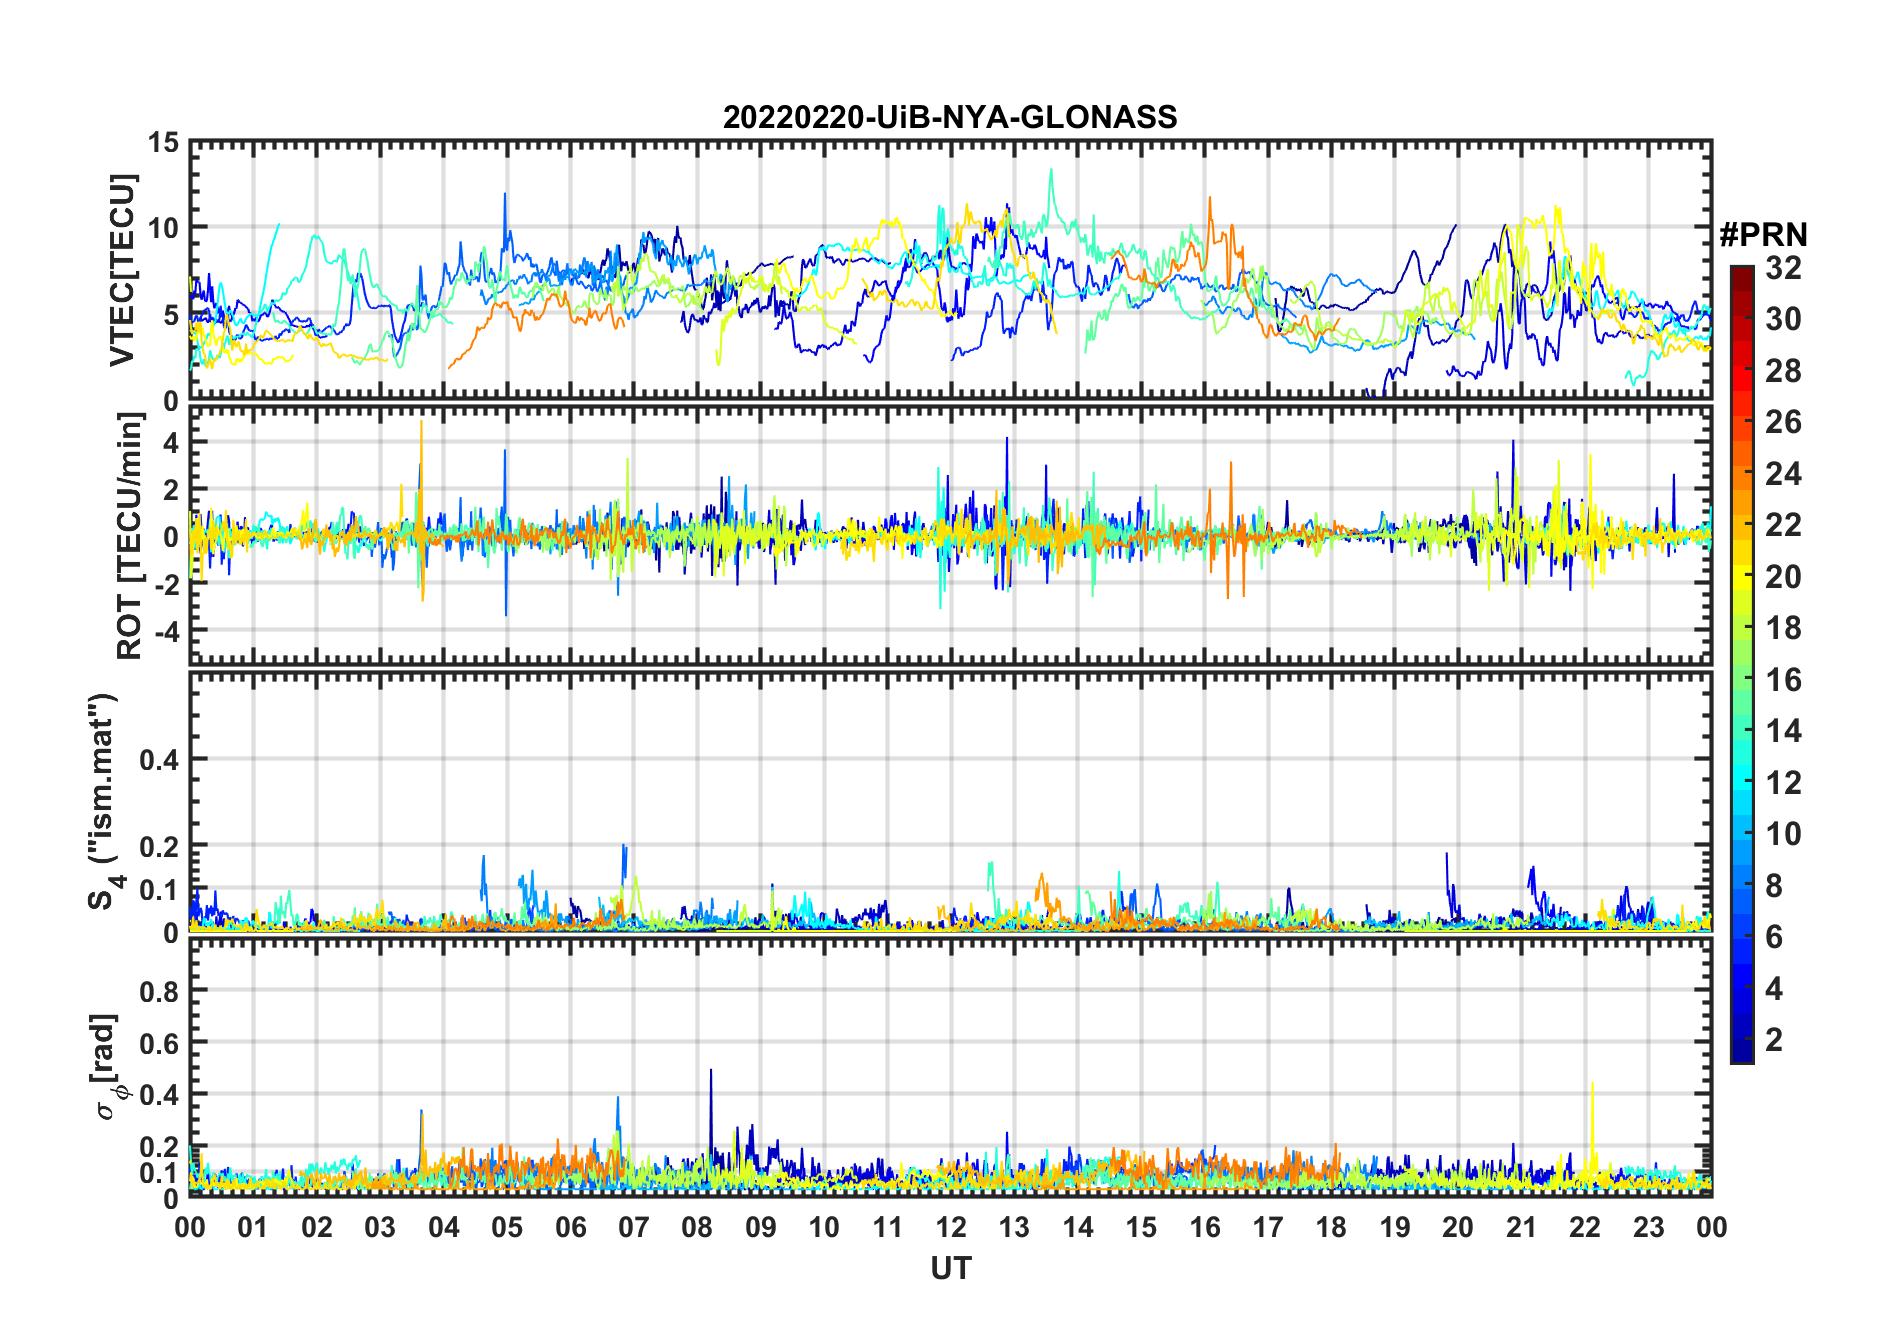Click colorbar tick label 24

click(1783, 473)
